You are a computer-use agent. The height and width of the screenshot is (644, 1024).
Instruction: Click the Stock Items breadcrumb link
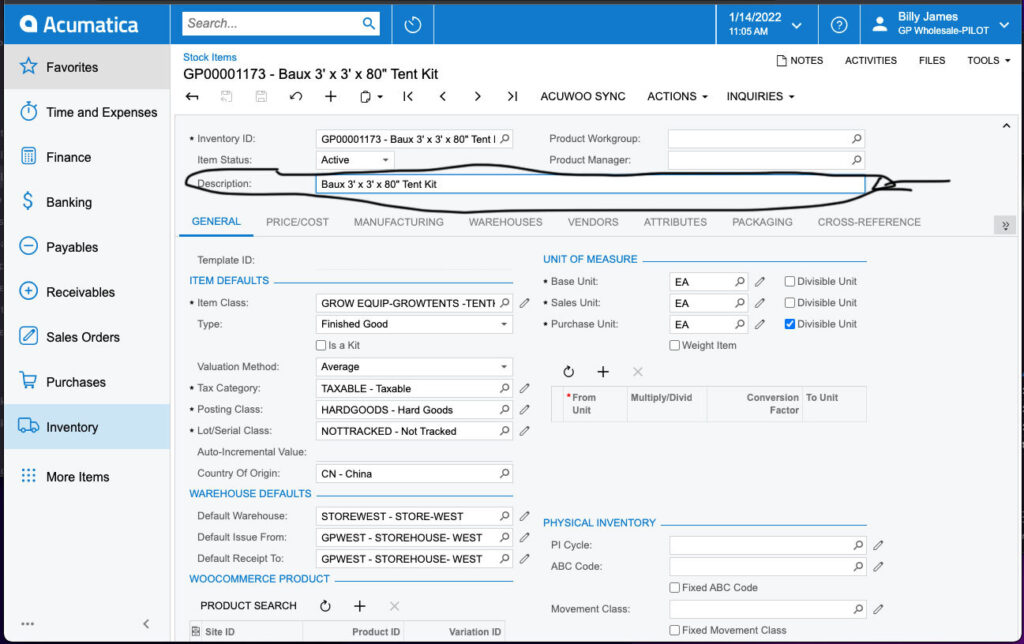210,57
